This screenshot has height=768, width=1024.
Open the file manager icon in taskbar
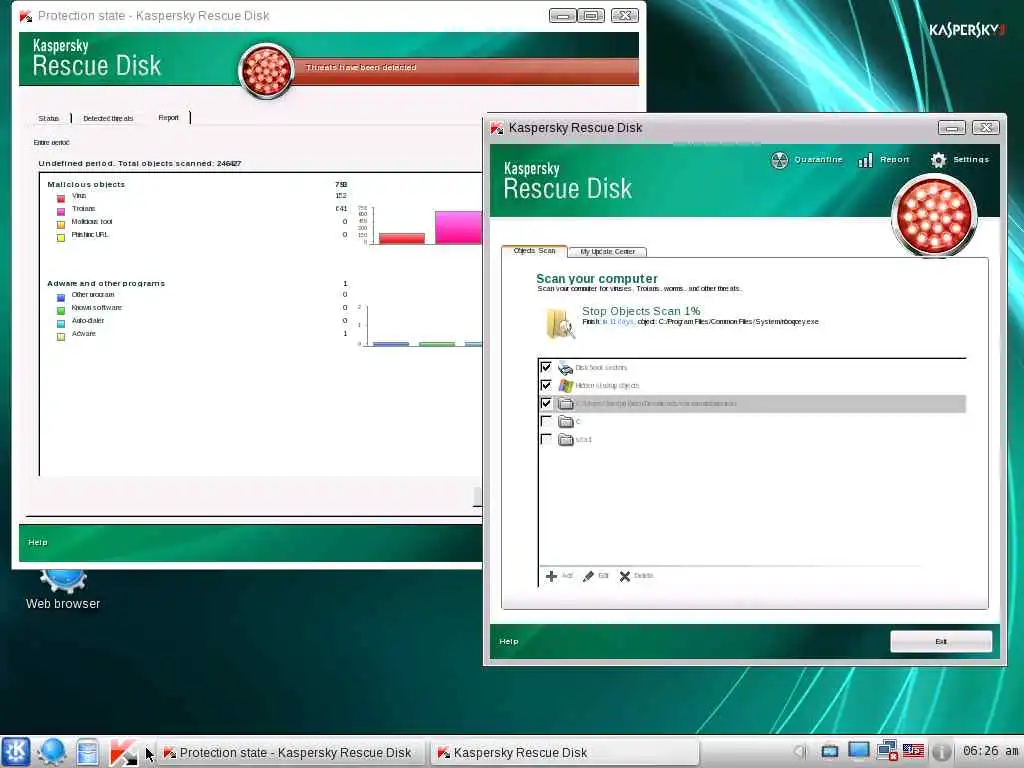[87, 752]
